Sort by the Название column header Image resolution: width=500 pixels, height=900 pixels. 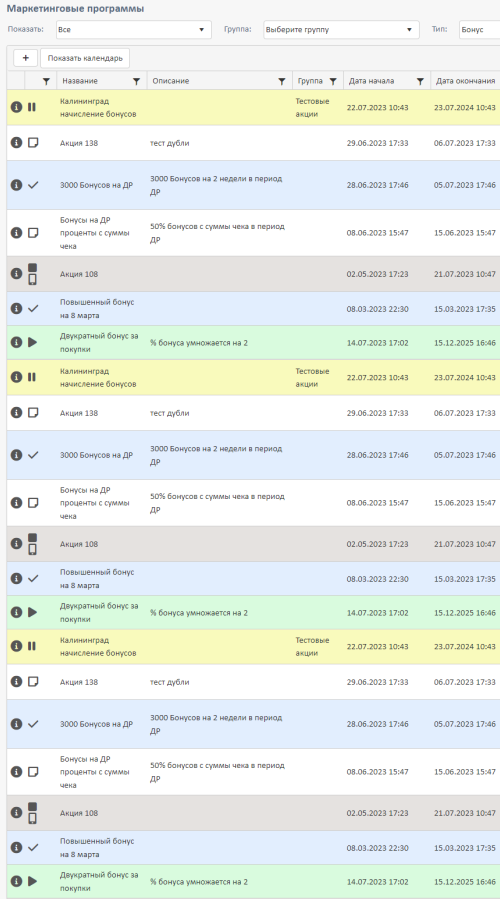pyautogui.click(x=80, y=81)
